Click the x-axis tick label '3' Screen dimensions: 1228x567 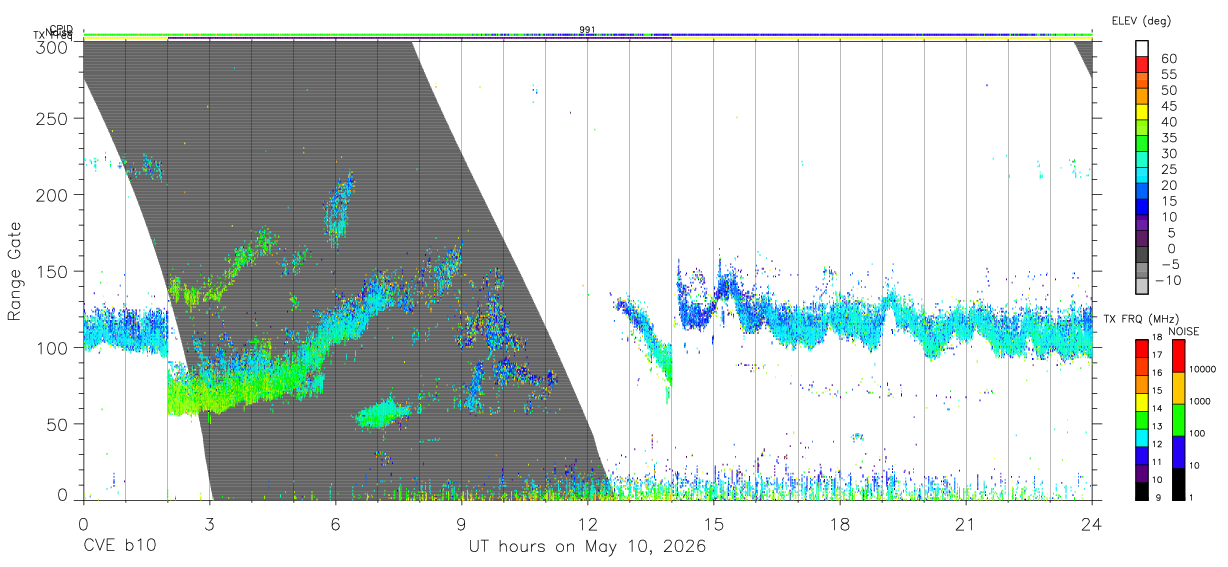[x=209, y=524]
